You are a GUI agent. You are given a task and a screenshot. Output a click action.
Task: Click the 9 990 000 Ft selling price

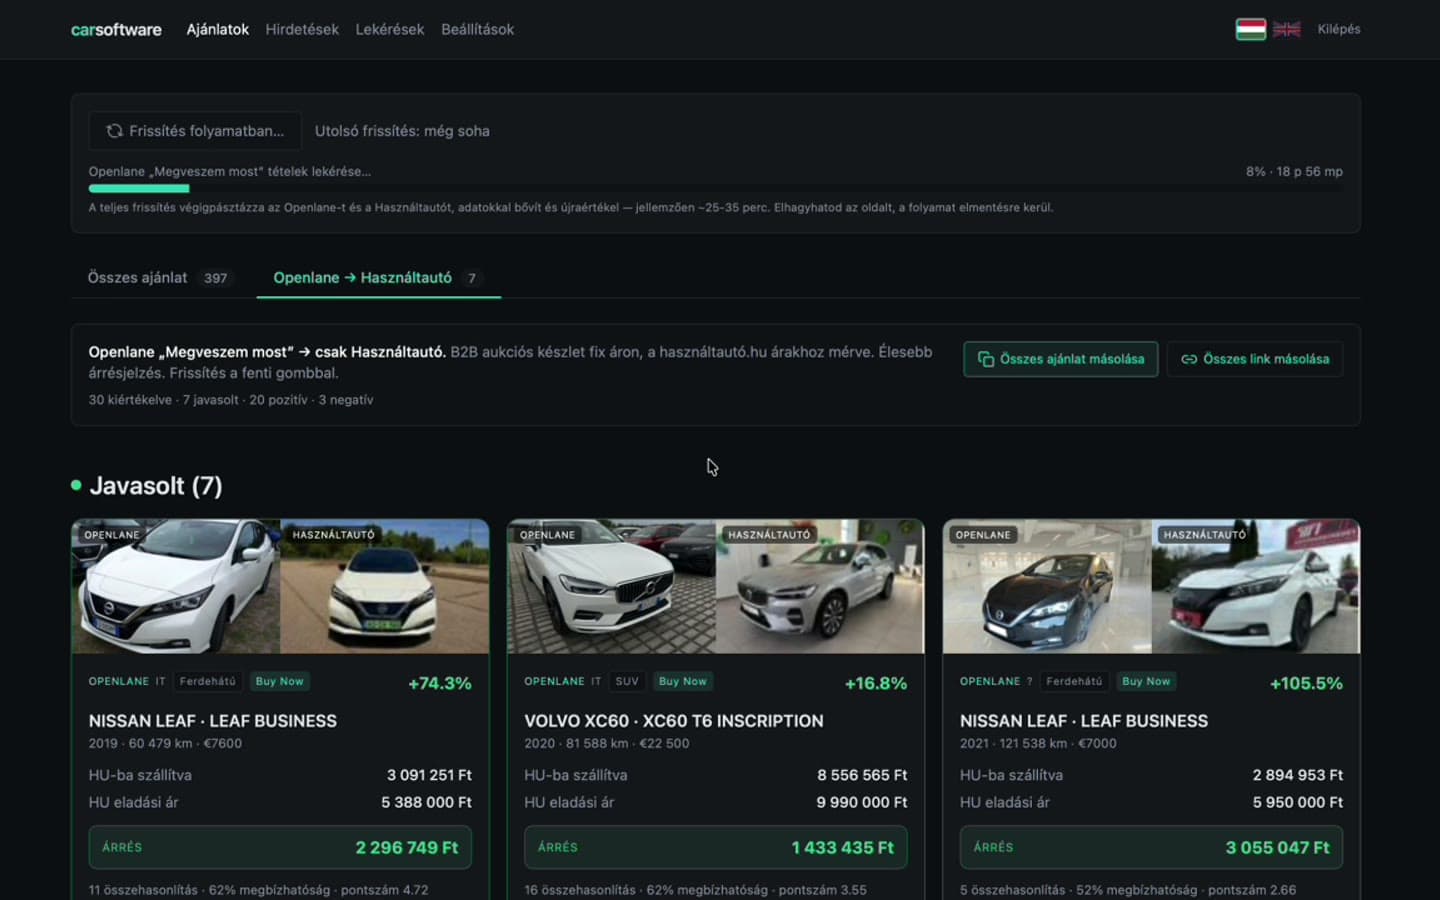tap(861, 802)
